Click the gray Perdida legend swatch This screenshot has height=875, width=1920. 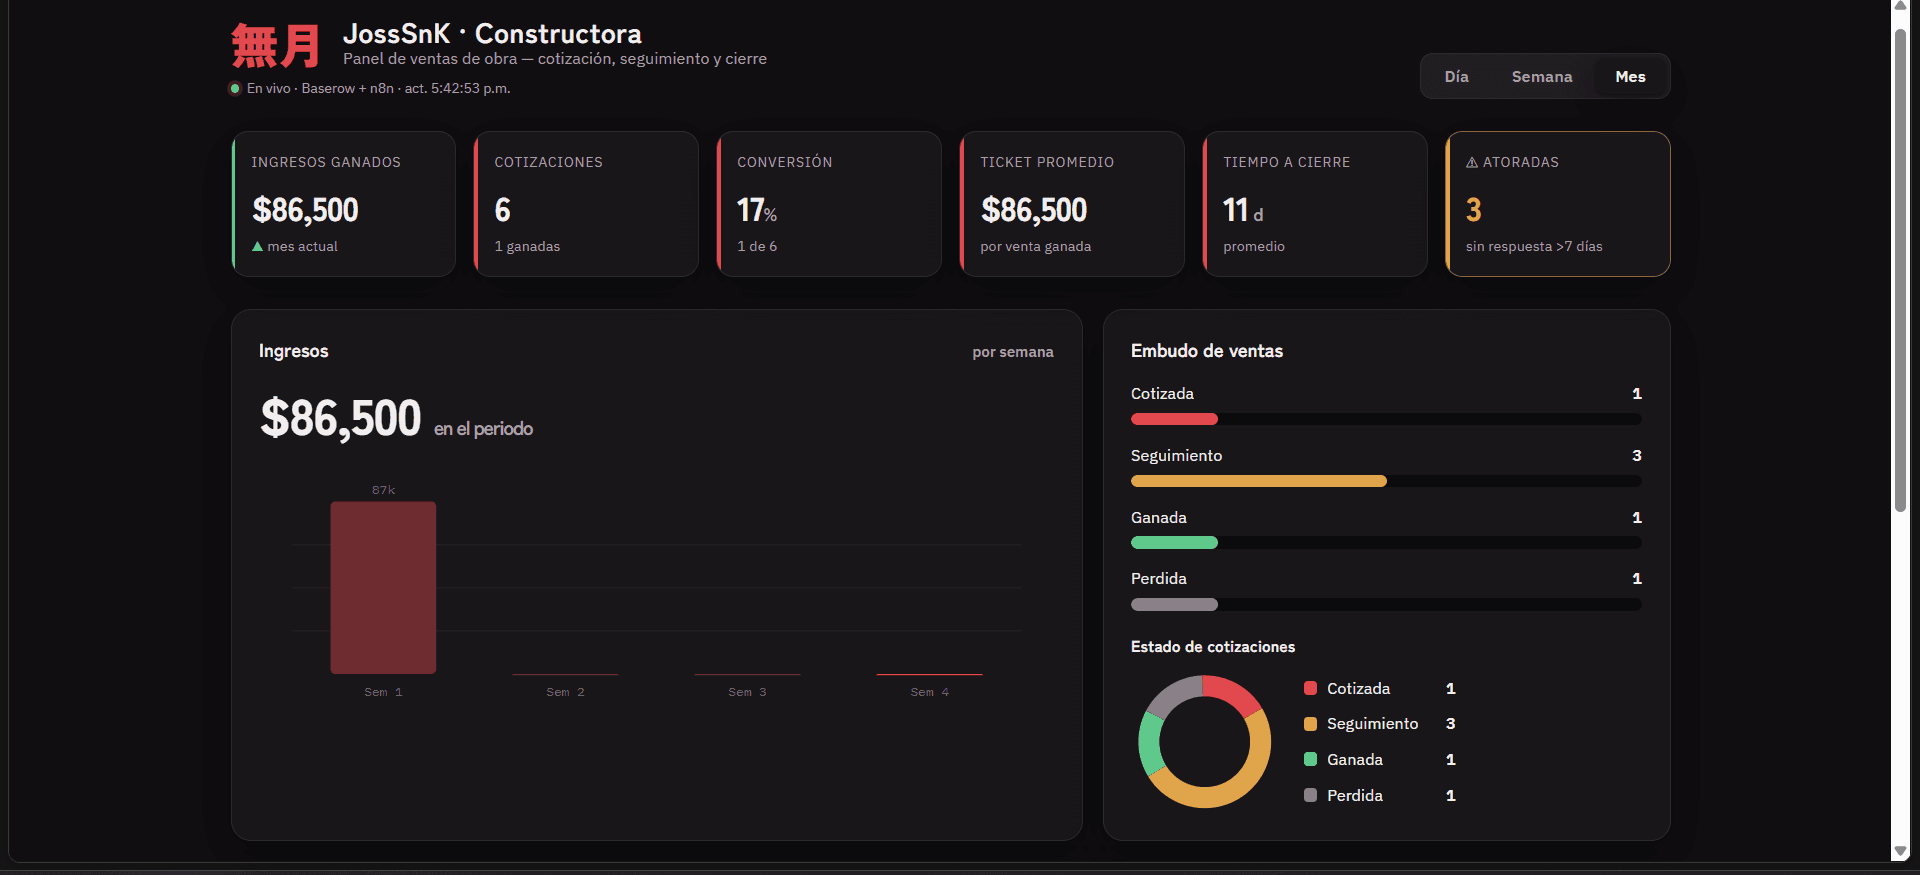pyautogui.click(x=1310, y=795)
